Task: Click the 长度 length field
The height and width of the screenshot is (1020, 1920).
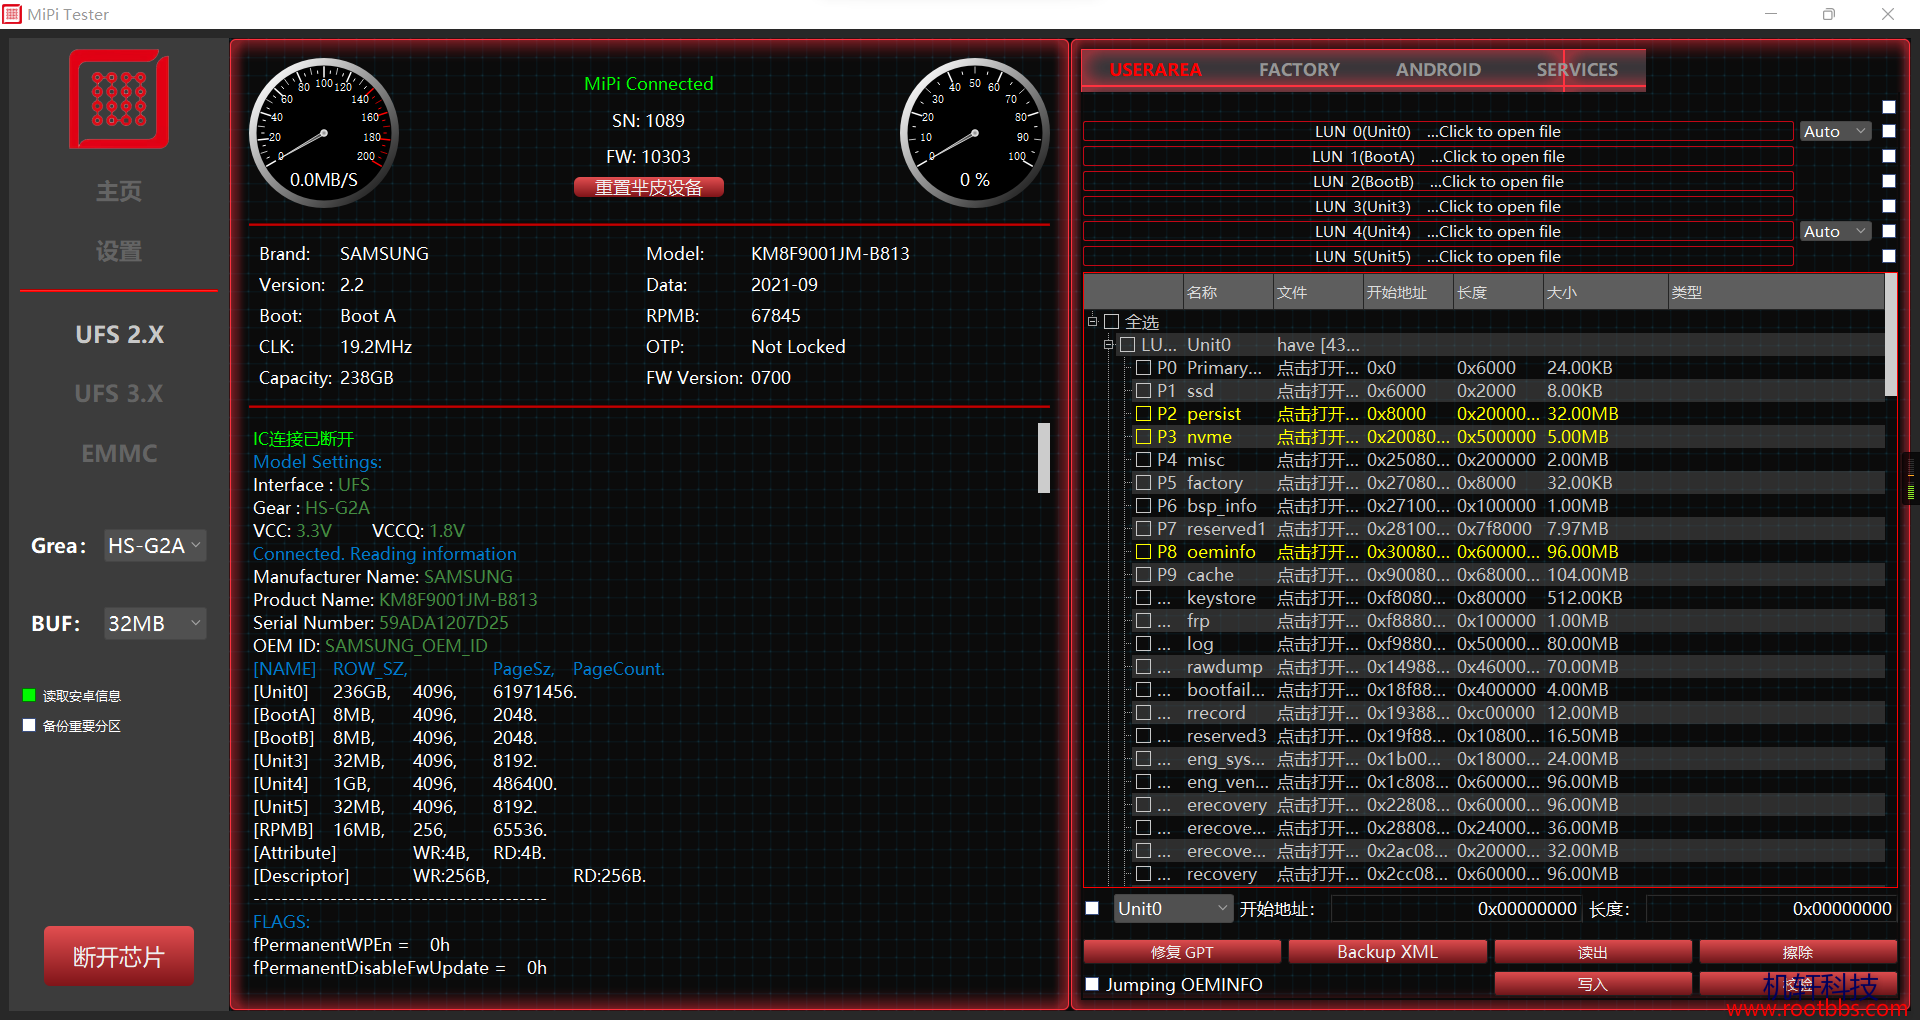Action: (1770, 908)
